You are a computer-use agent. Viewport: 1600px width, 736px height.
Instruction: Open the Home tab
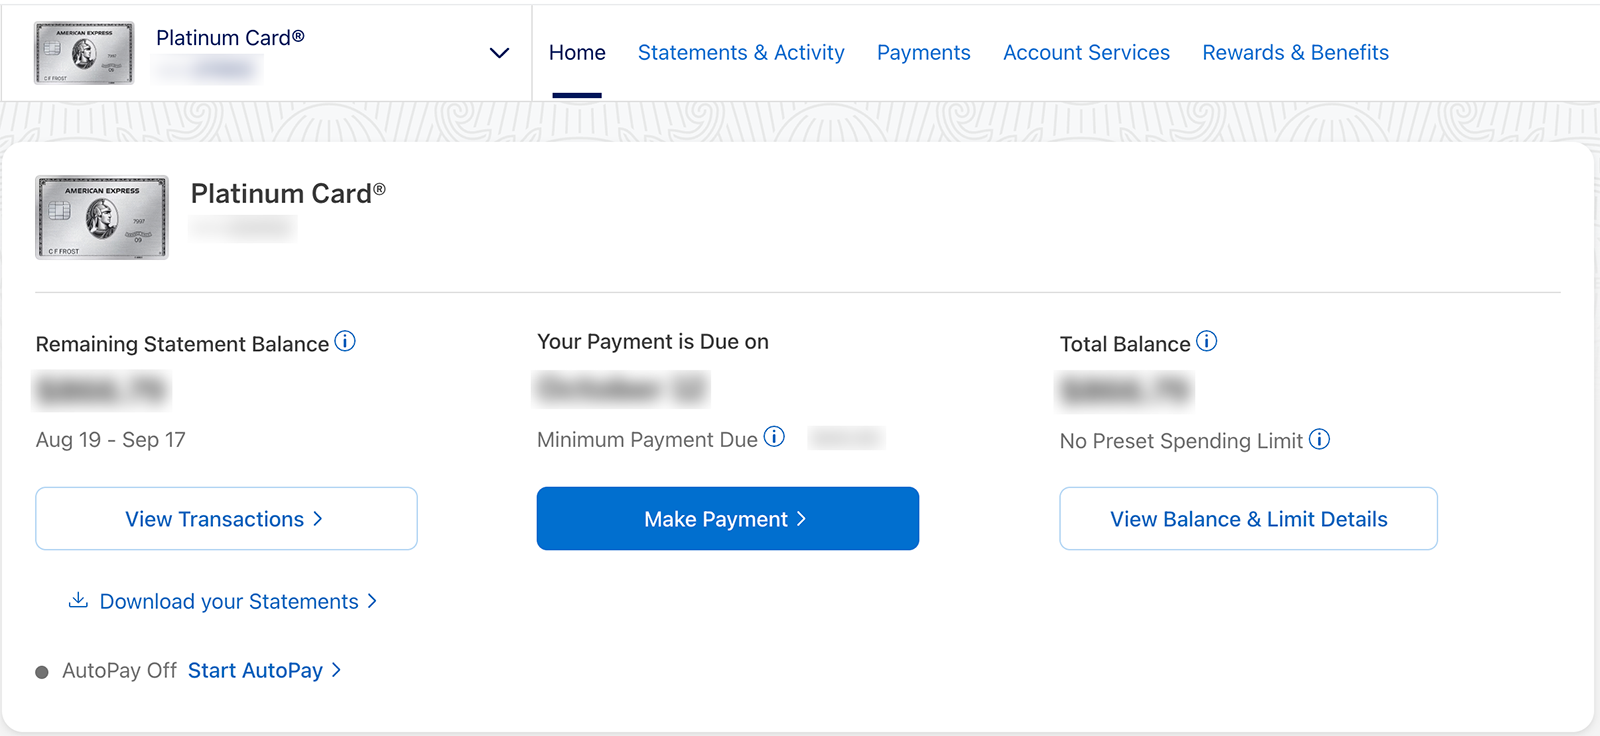tap(577, 53)
